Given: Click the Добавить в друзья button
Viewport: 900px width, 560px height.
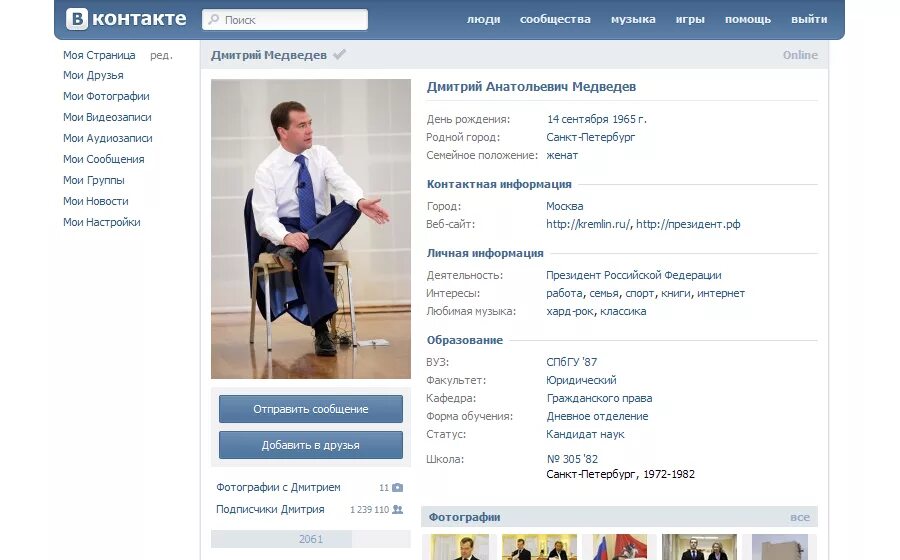Looking at the screenshot, I should 311,445.
